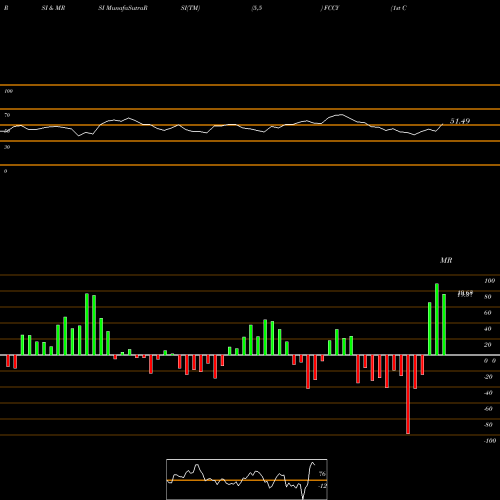Click the -12 value in mini chart

pyautogui.click(x=322, y=486)
